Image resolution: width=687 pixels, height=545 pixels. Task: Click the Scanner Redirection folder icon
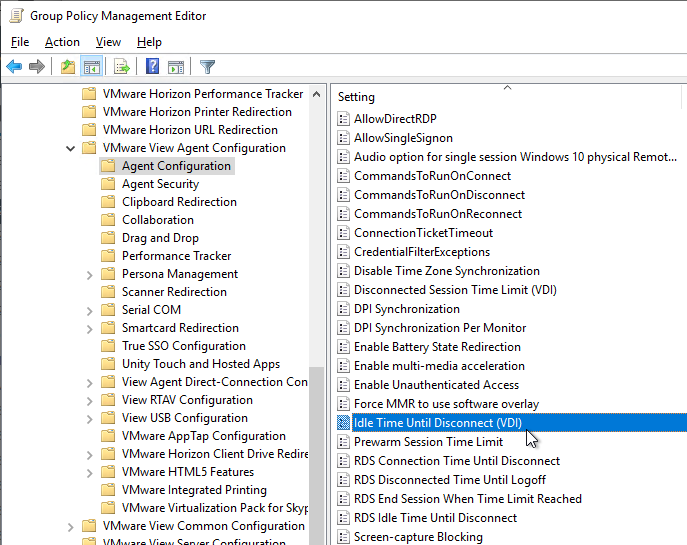[x=108, y=291]
